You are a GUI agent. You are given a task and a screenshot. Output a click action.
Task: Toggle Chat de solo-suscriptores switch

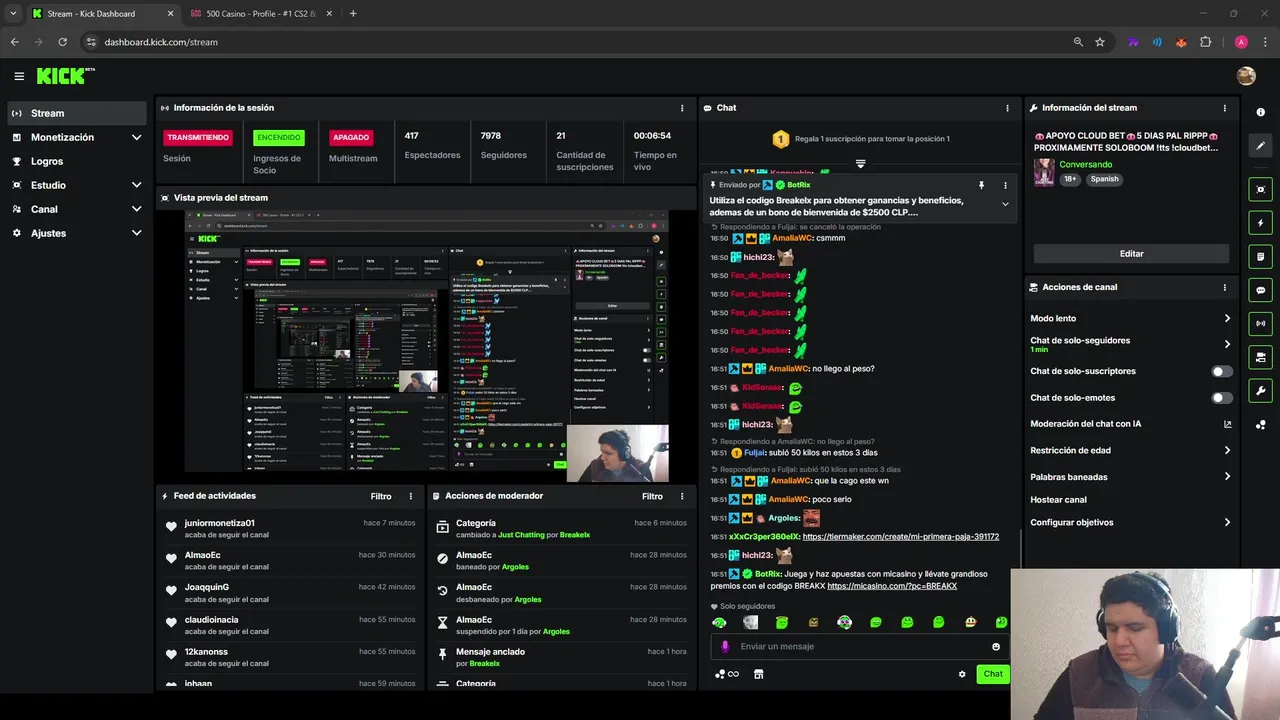(x=1222, y=371)
